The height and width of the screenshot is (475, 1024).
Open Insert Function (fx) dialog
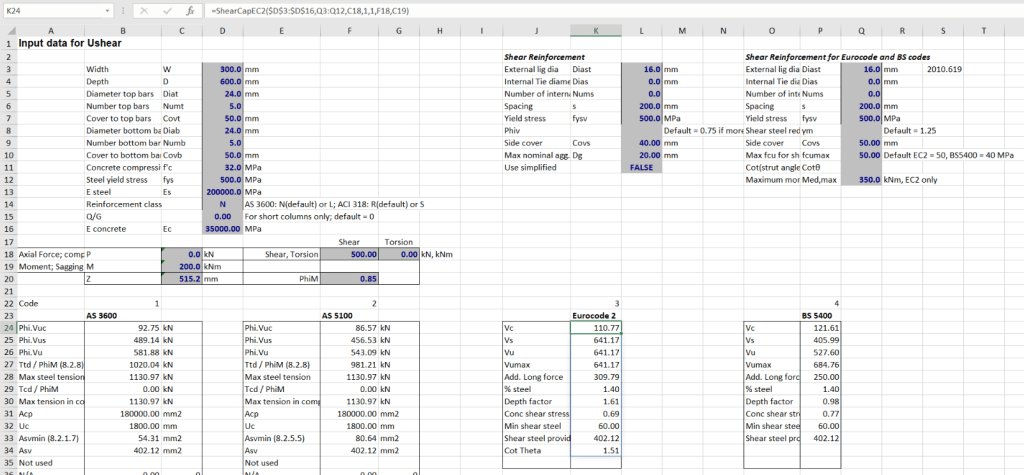click(189, 10)
